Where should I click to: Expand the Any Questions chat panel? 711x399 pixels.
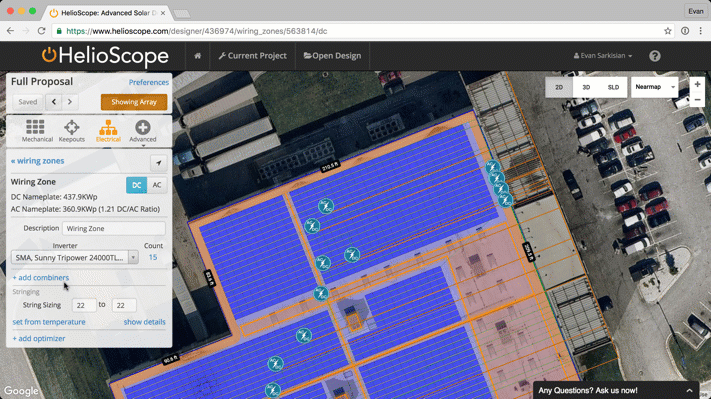coord(615,390)
